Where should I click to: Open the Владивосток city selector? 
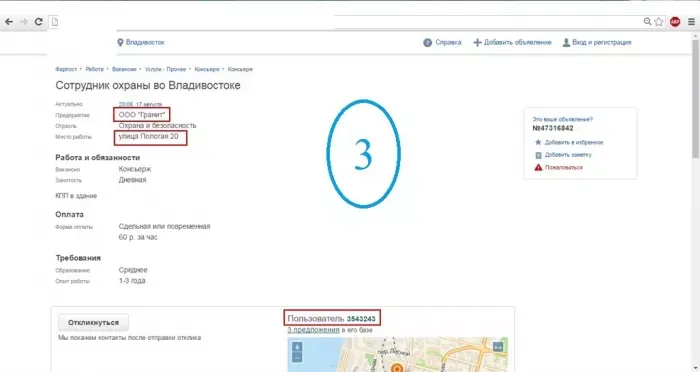pyautogui.click(x=145, y=42)
